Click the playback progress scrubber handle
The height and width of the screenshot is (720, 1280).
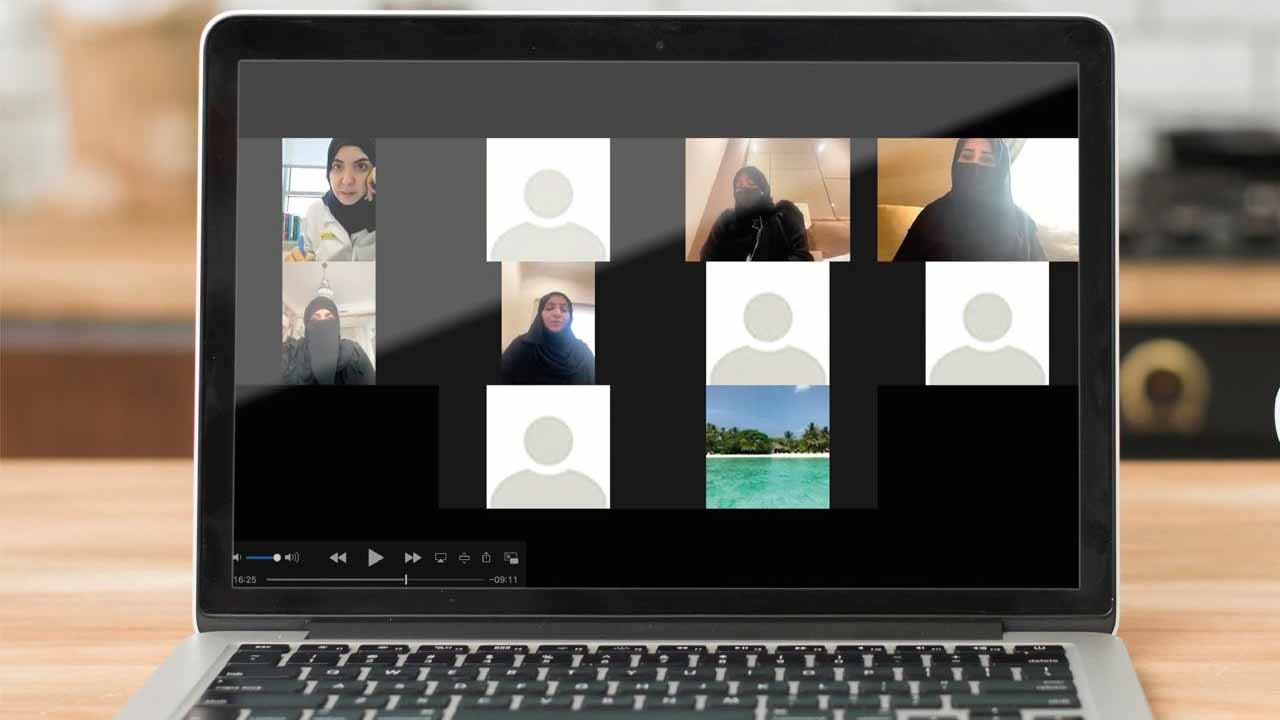click(x=405, y=580)
